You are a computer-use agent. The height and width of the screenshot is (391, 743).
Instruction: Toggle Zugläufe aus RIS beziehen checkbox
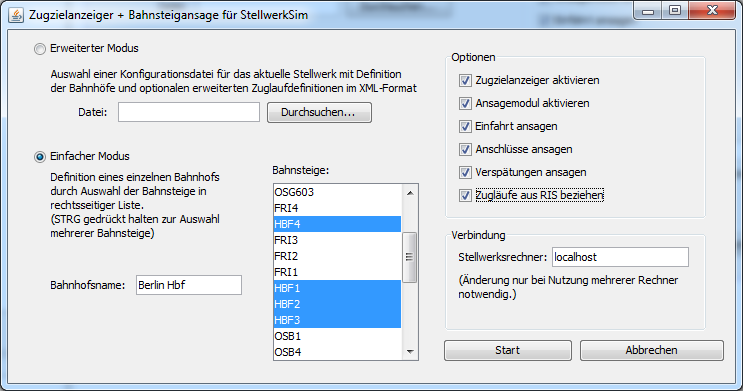pos(465,195)
